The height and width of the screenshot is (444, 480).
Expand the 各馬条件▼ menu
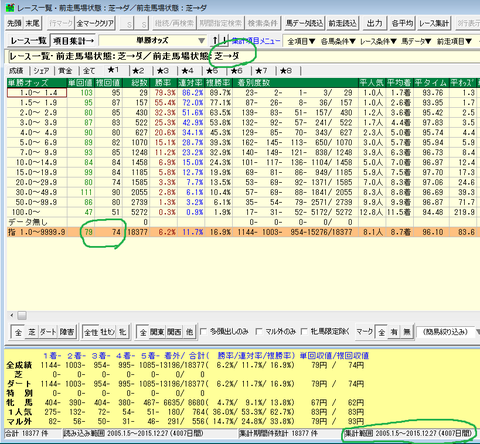pyautogui.click(x=338, y=41)
